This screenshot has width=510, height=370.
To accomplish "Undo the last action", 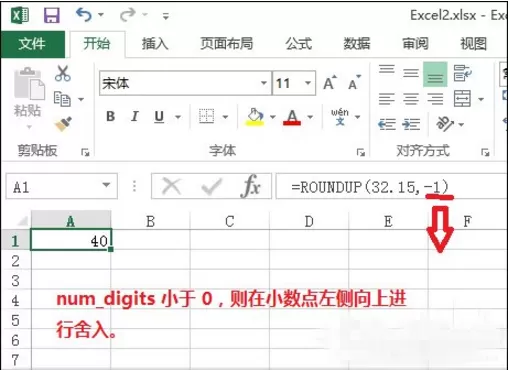I will [84, 15].
